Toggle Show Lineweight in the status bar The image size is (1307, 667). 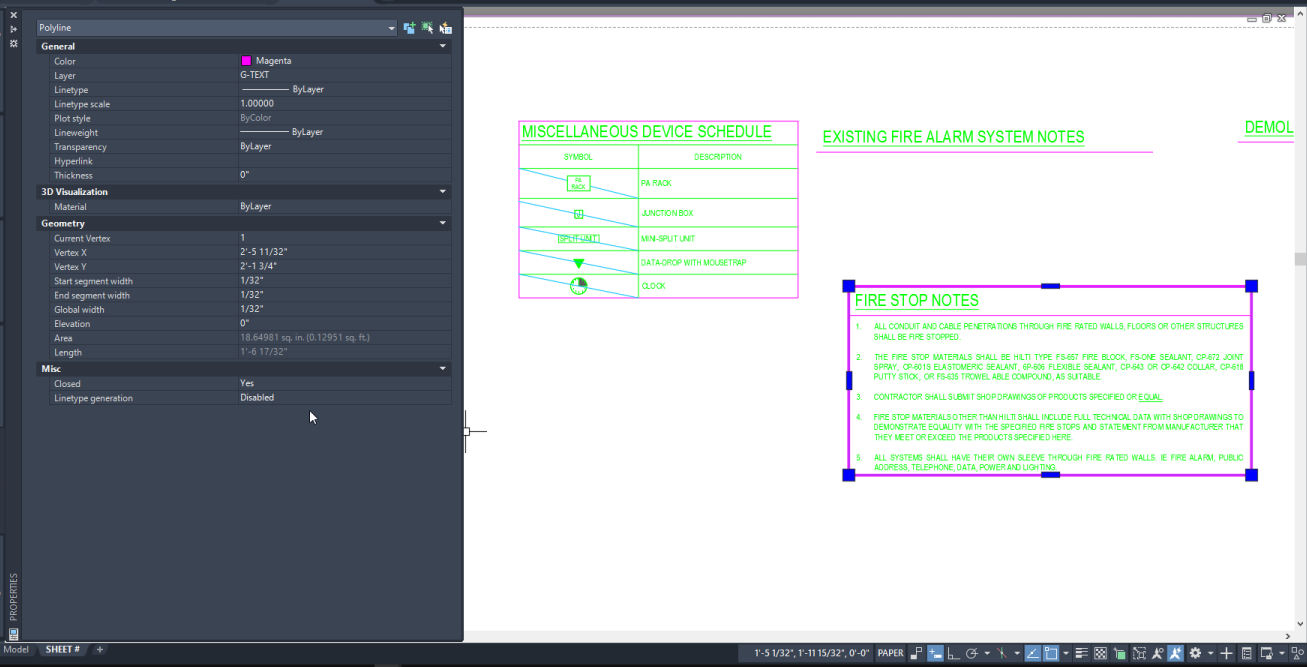coord(1082,653)
